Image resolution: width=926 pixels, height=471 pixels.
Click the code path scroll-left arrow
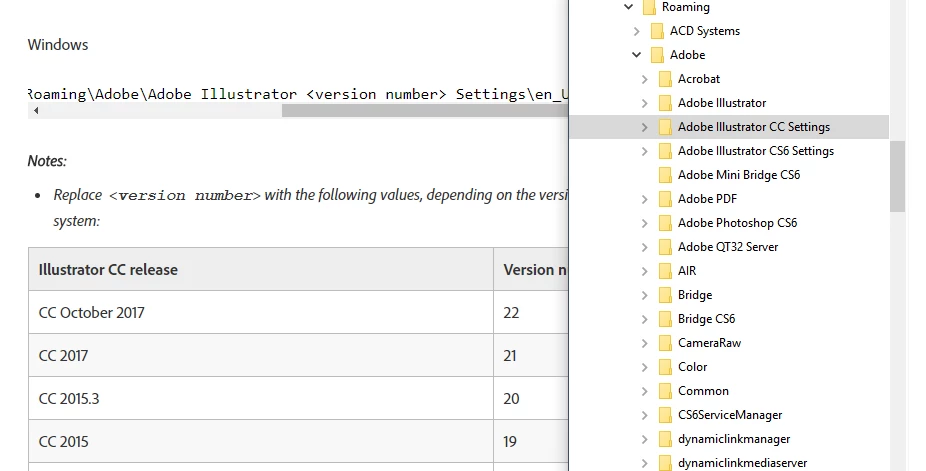36,110
